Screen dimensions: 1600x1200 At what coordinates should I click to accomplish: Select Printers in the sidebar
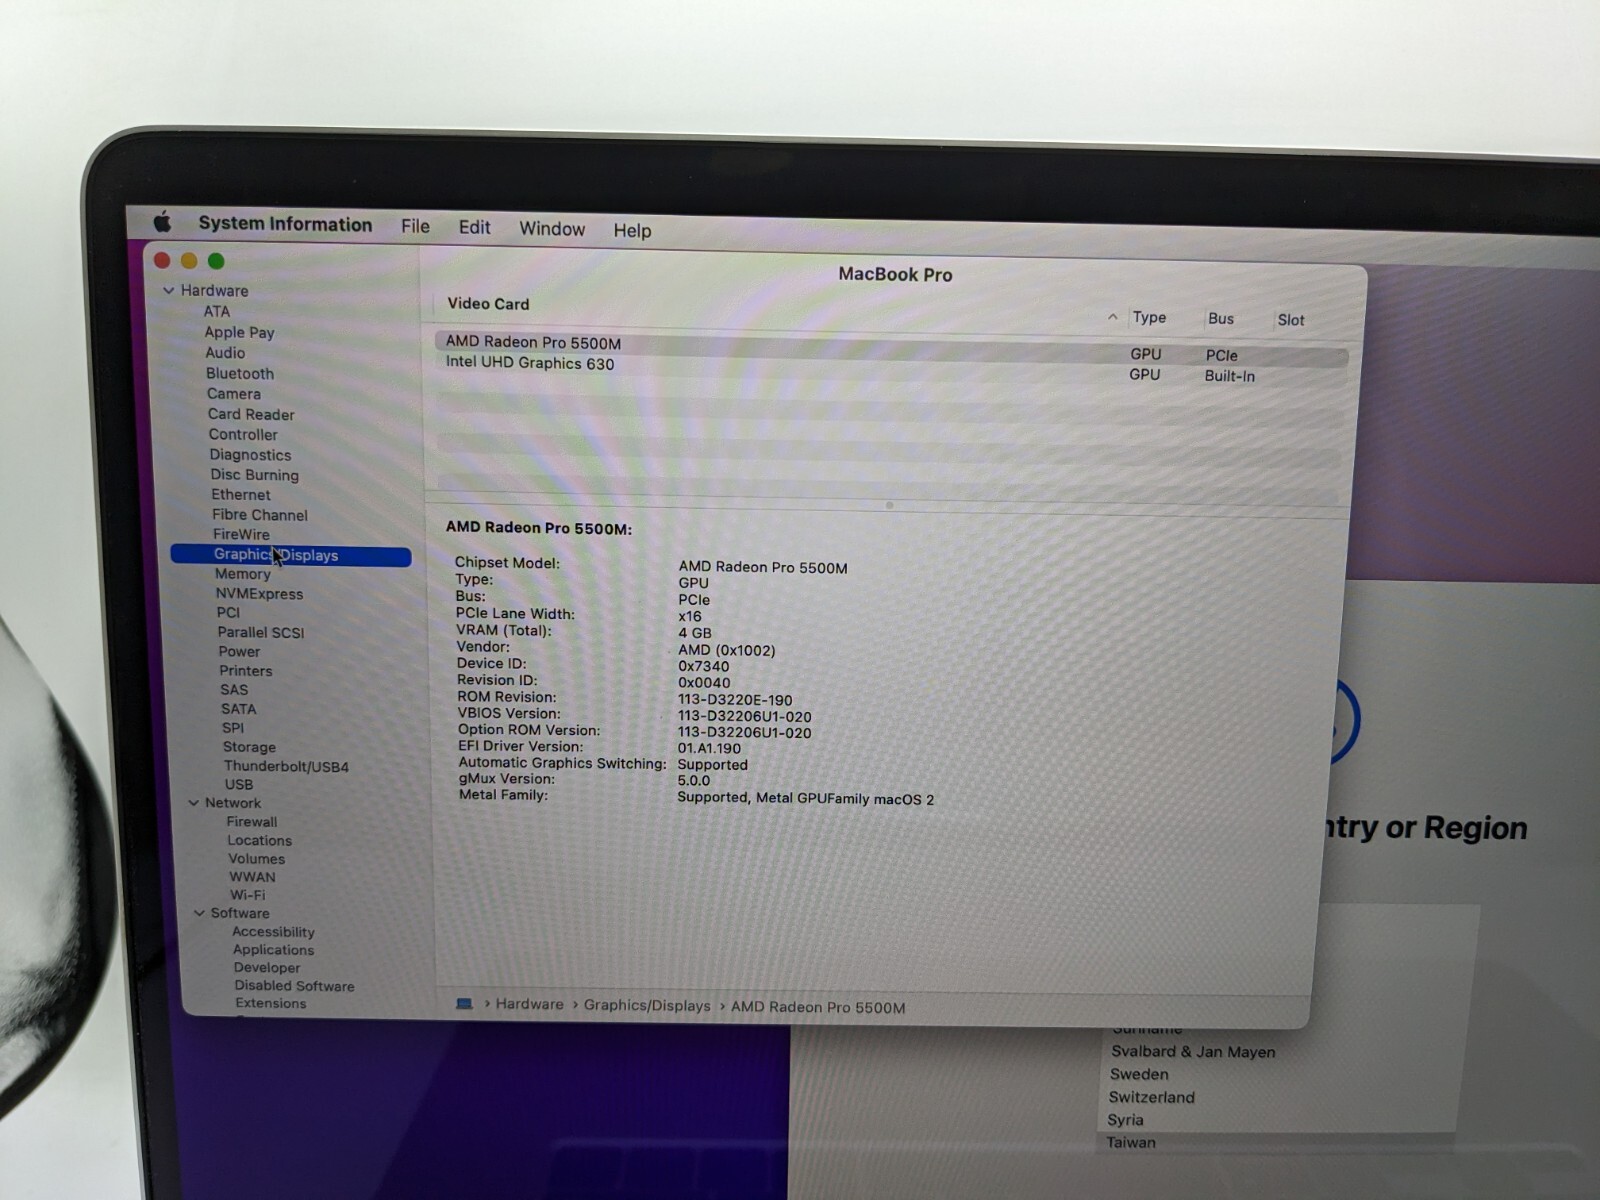pyautogui.click(x=245, y=671)
